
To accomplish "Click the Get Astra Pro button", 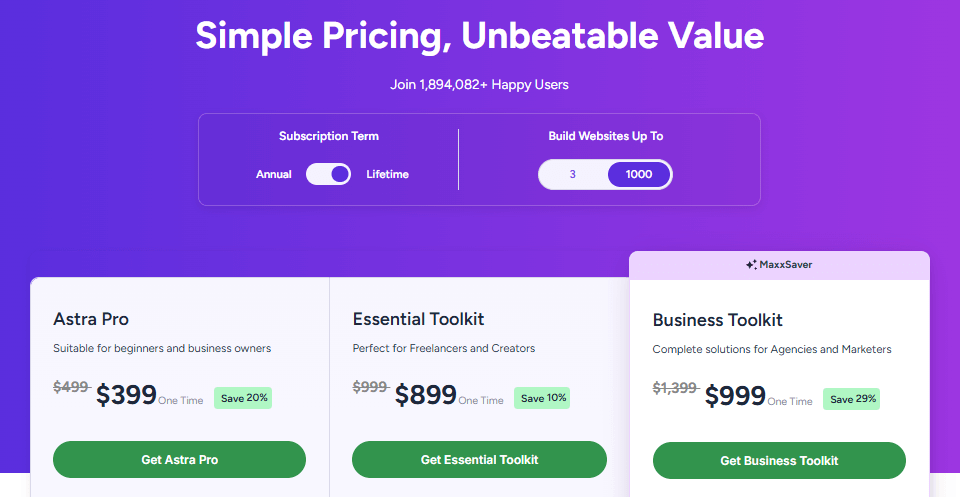I will click(179, 460).
